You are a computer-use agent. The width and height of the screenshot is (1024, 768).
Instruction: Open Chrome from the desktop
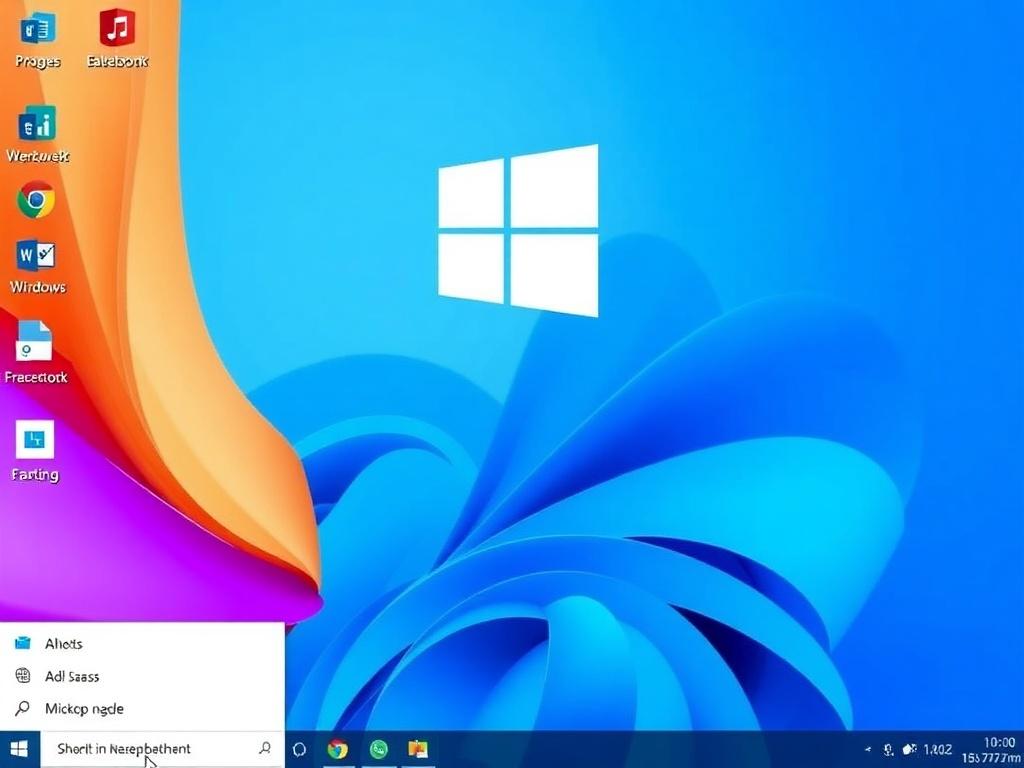(x=36, y=201)
